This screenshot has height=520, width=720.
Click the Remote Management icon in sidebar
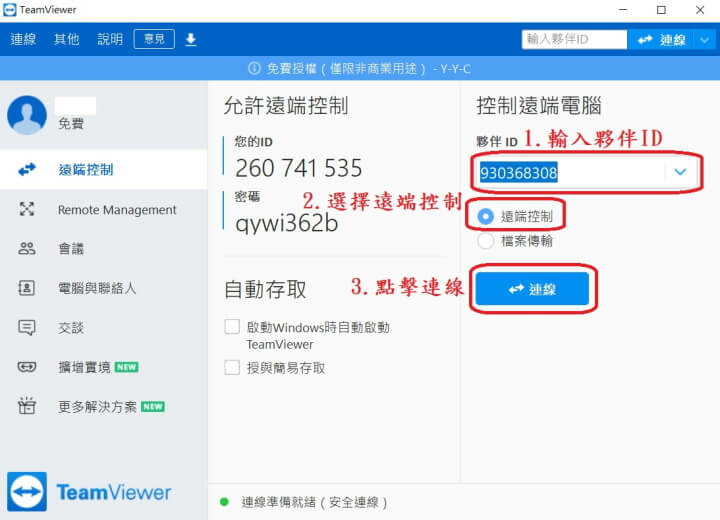(x=27, y=209)
